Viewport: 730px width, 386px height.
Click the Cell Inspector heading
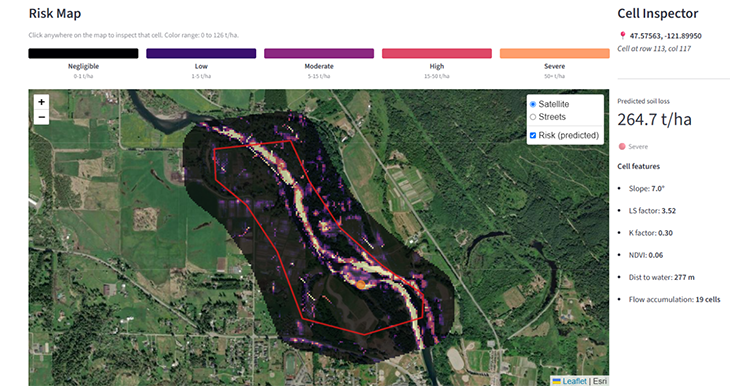pyautogui.click(x=657, y=14)
